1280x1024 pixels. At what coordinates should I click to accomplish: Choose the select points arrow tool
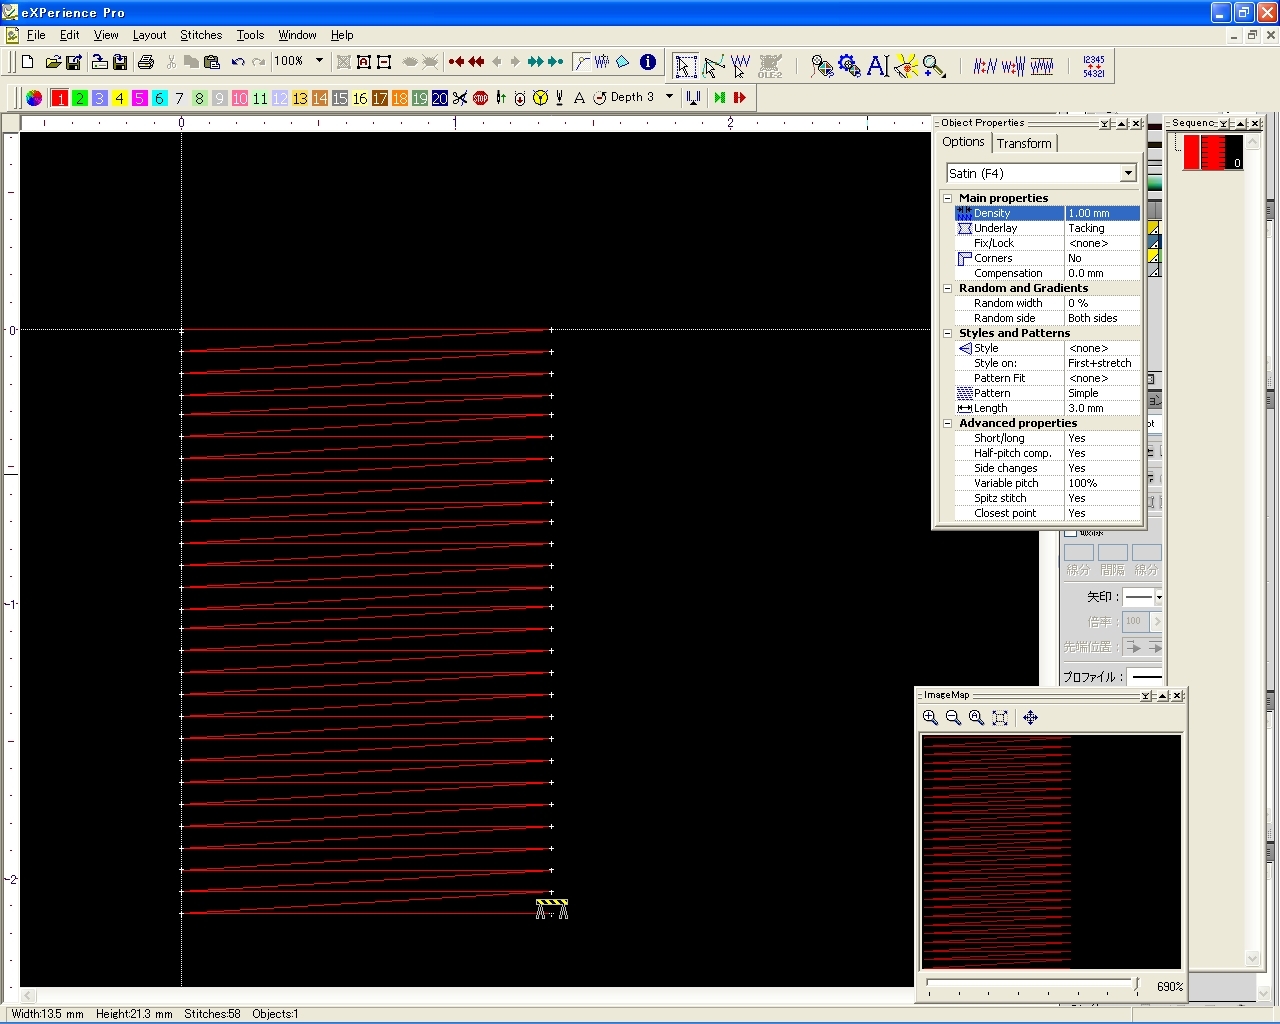coord(713,66)
